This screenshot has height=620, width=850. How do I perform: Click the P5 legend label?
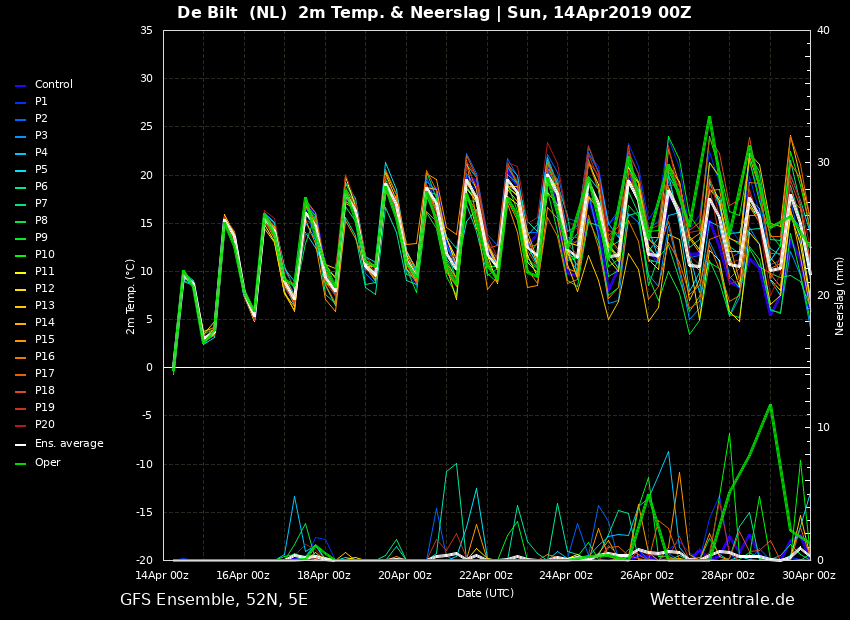tap(41, 170)
